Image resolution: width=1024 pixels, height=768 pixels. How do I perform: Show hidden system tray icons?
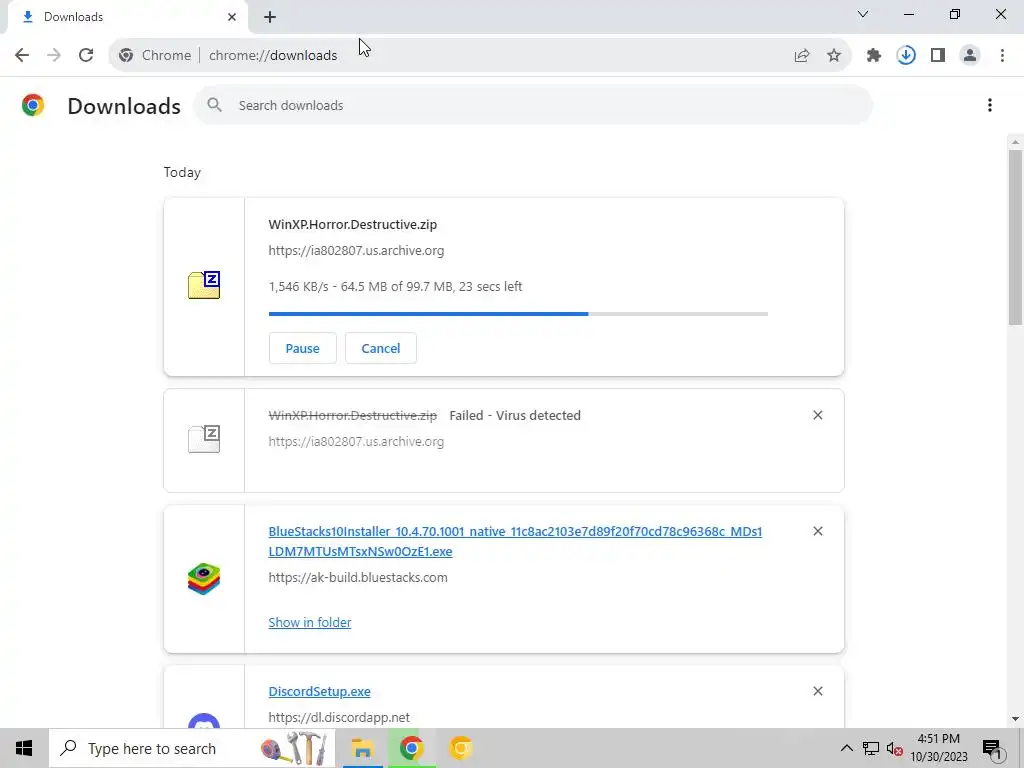click(846, 748)
